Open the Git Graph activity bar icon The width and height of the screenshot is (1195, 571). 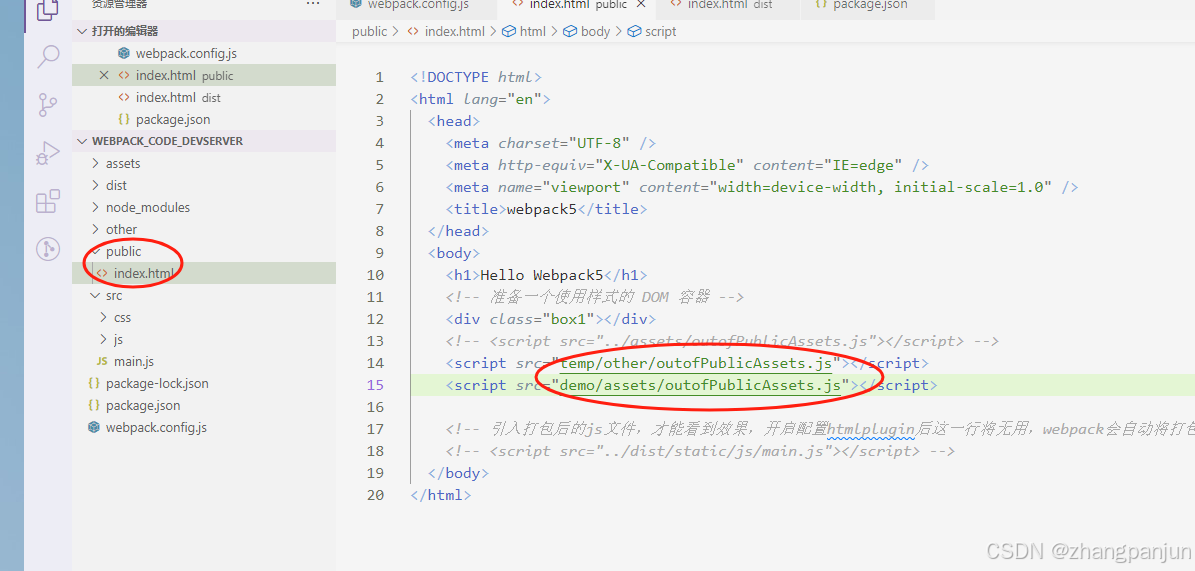(x=47, y=249)
